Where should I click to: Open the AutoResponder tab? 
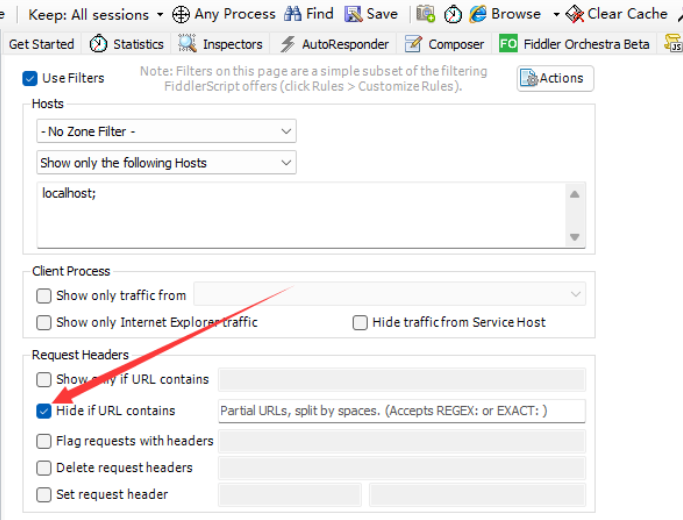click(x=335, y=44)
